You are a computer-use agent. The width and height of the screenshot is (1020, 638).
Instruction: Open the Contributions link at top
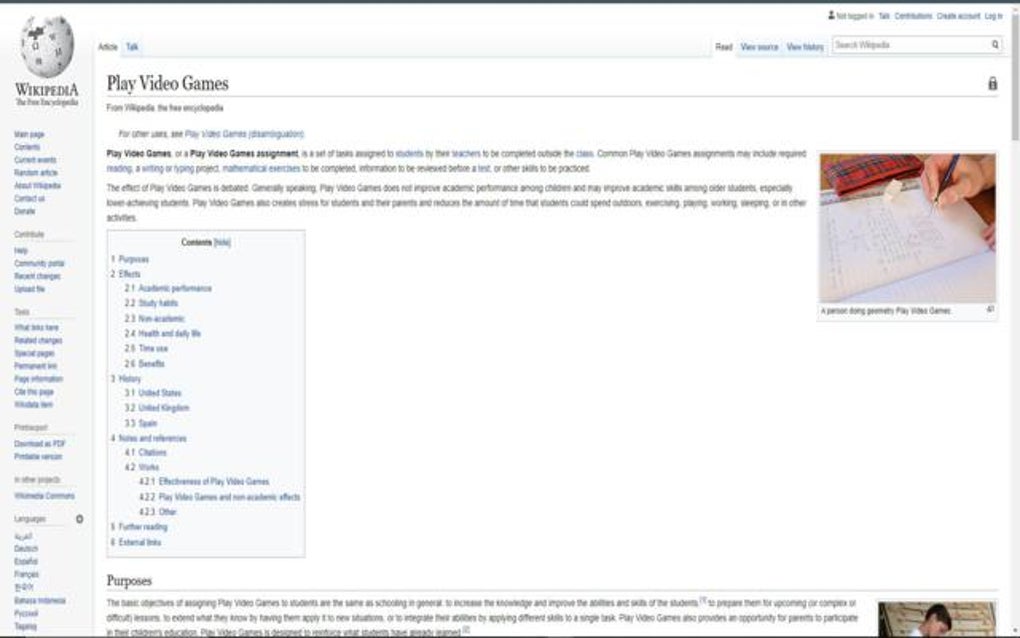tap(913, 16)
